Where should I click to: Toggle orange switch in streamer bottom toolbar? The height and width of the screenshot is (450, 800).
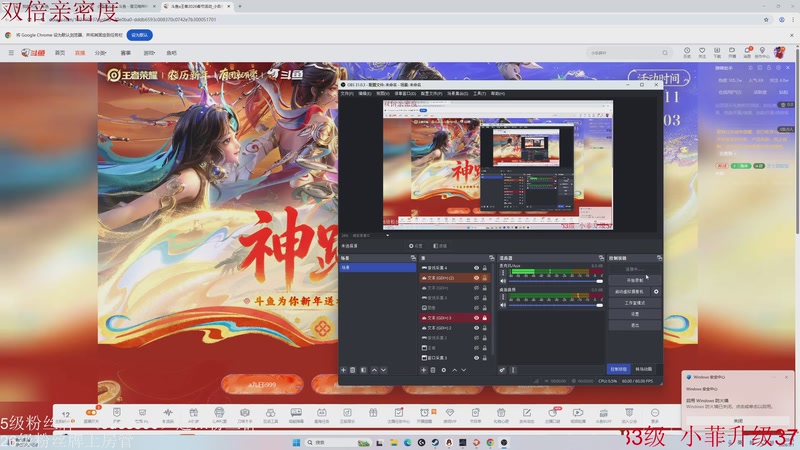pyautogui.click(x=91, y=412)
